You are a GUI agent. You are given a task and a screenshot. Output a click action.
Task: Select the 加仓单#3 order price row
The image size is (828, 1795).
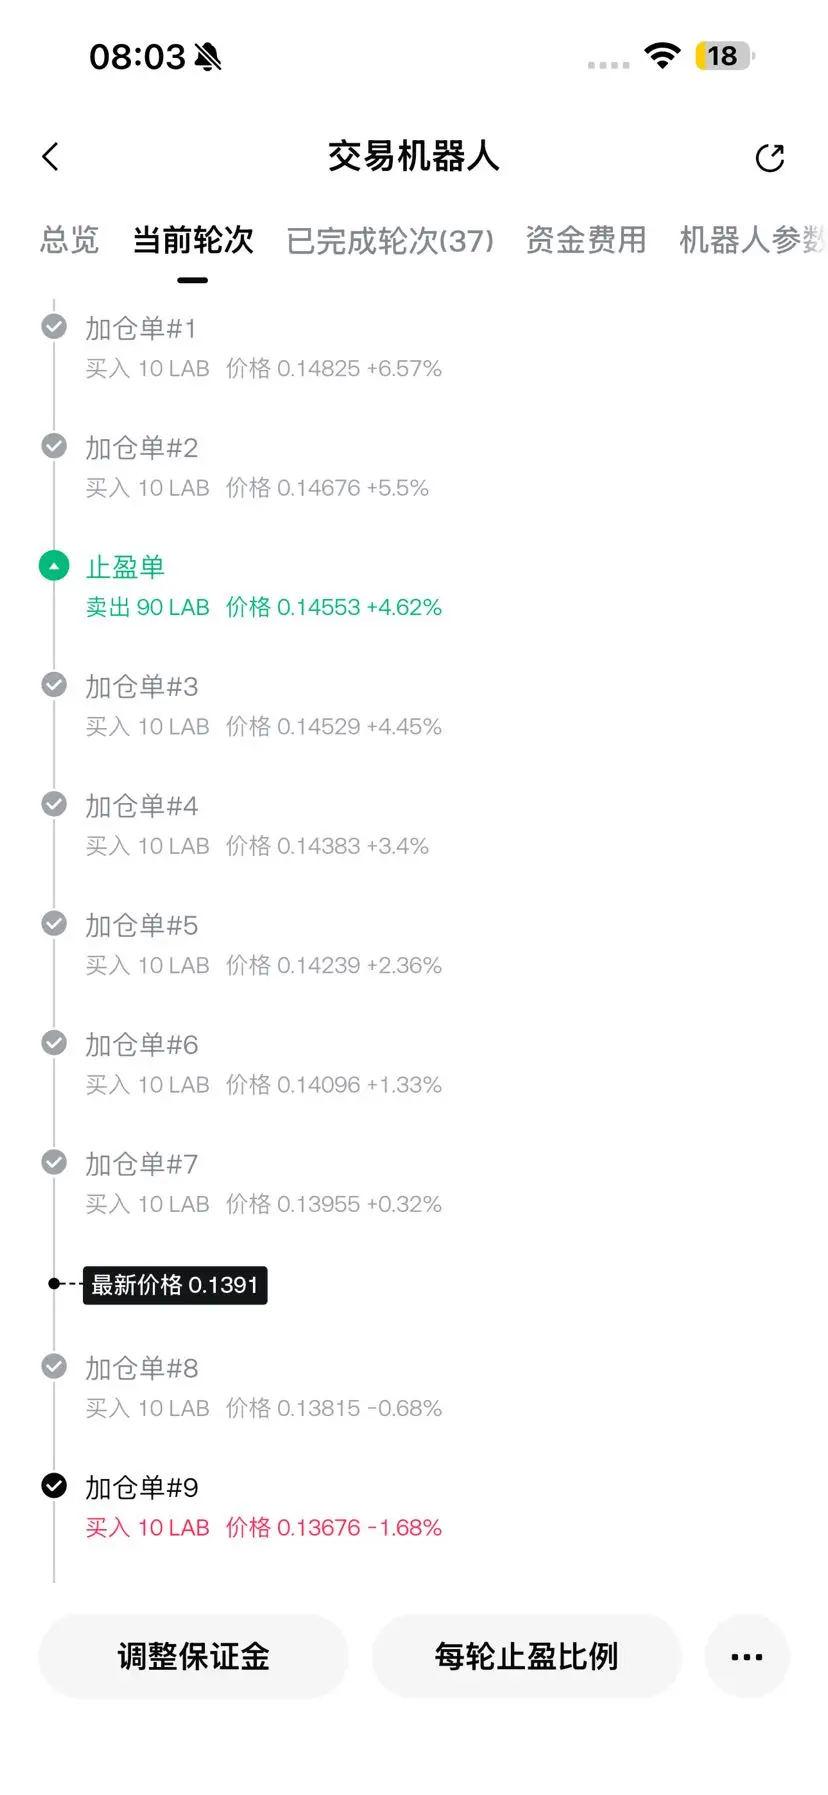264,727
